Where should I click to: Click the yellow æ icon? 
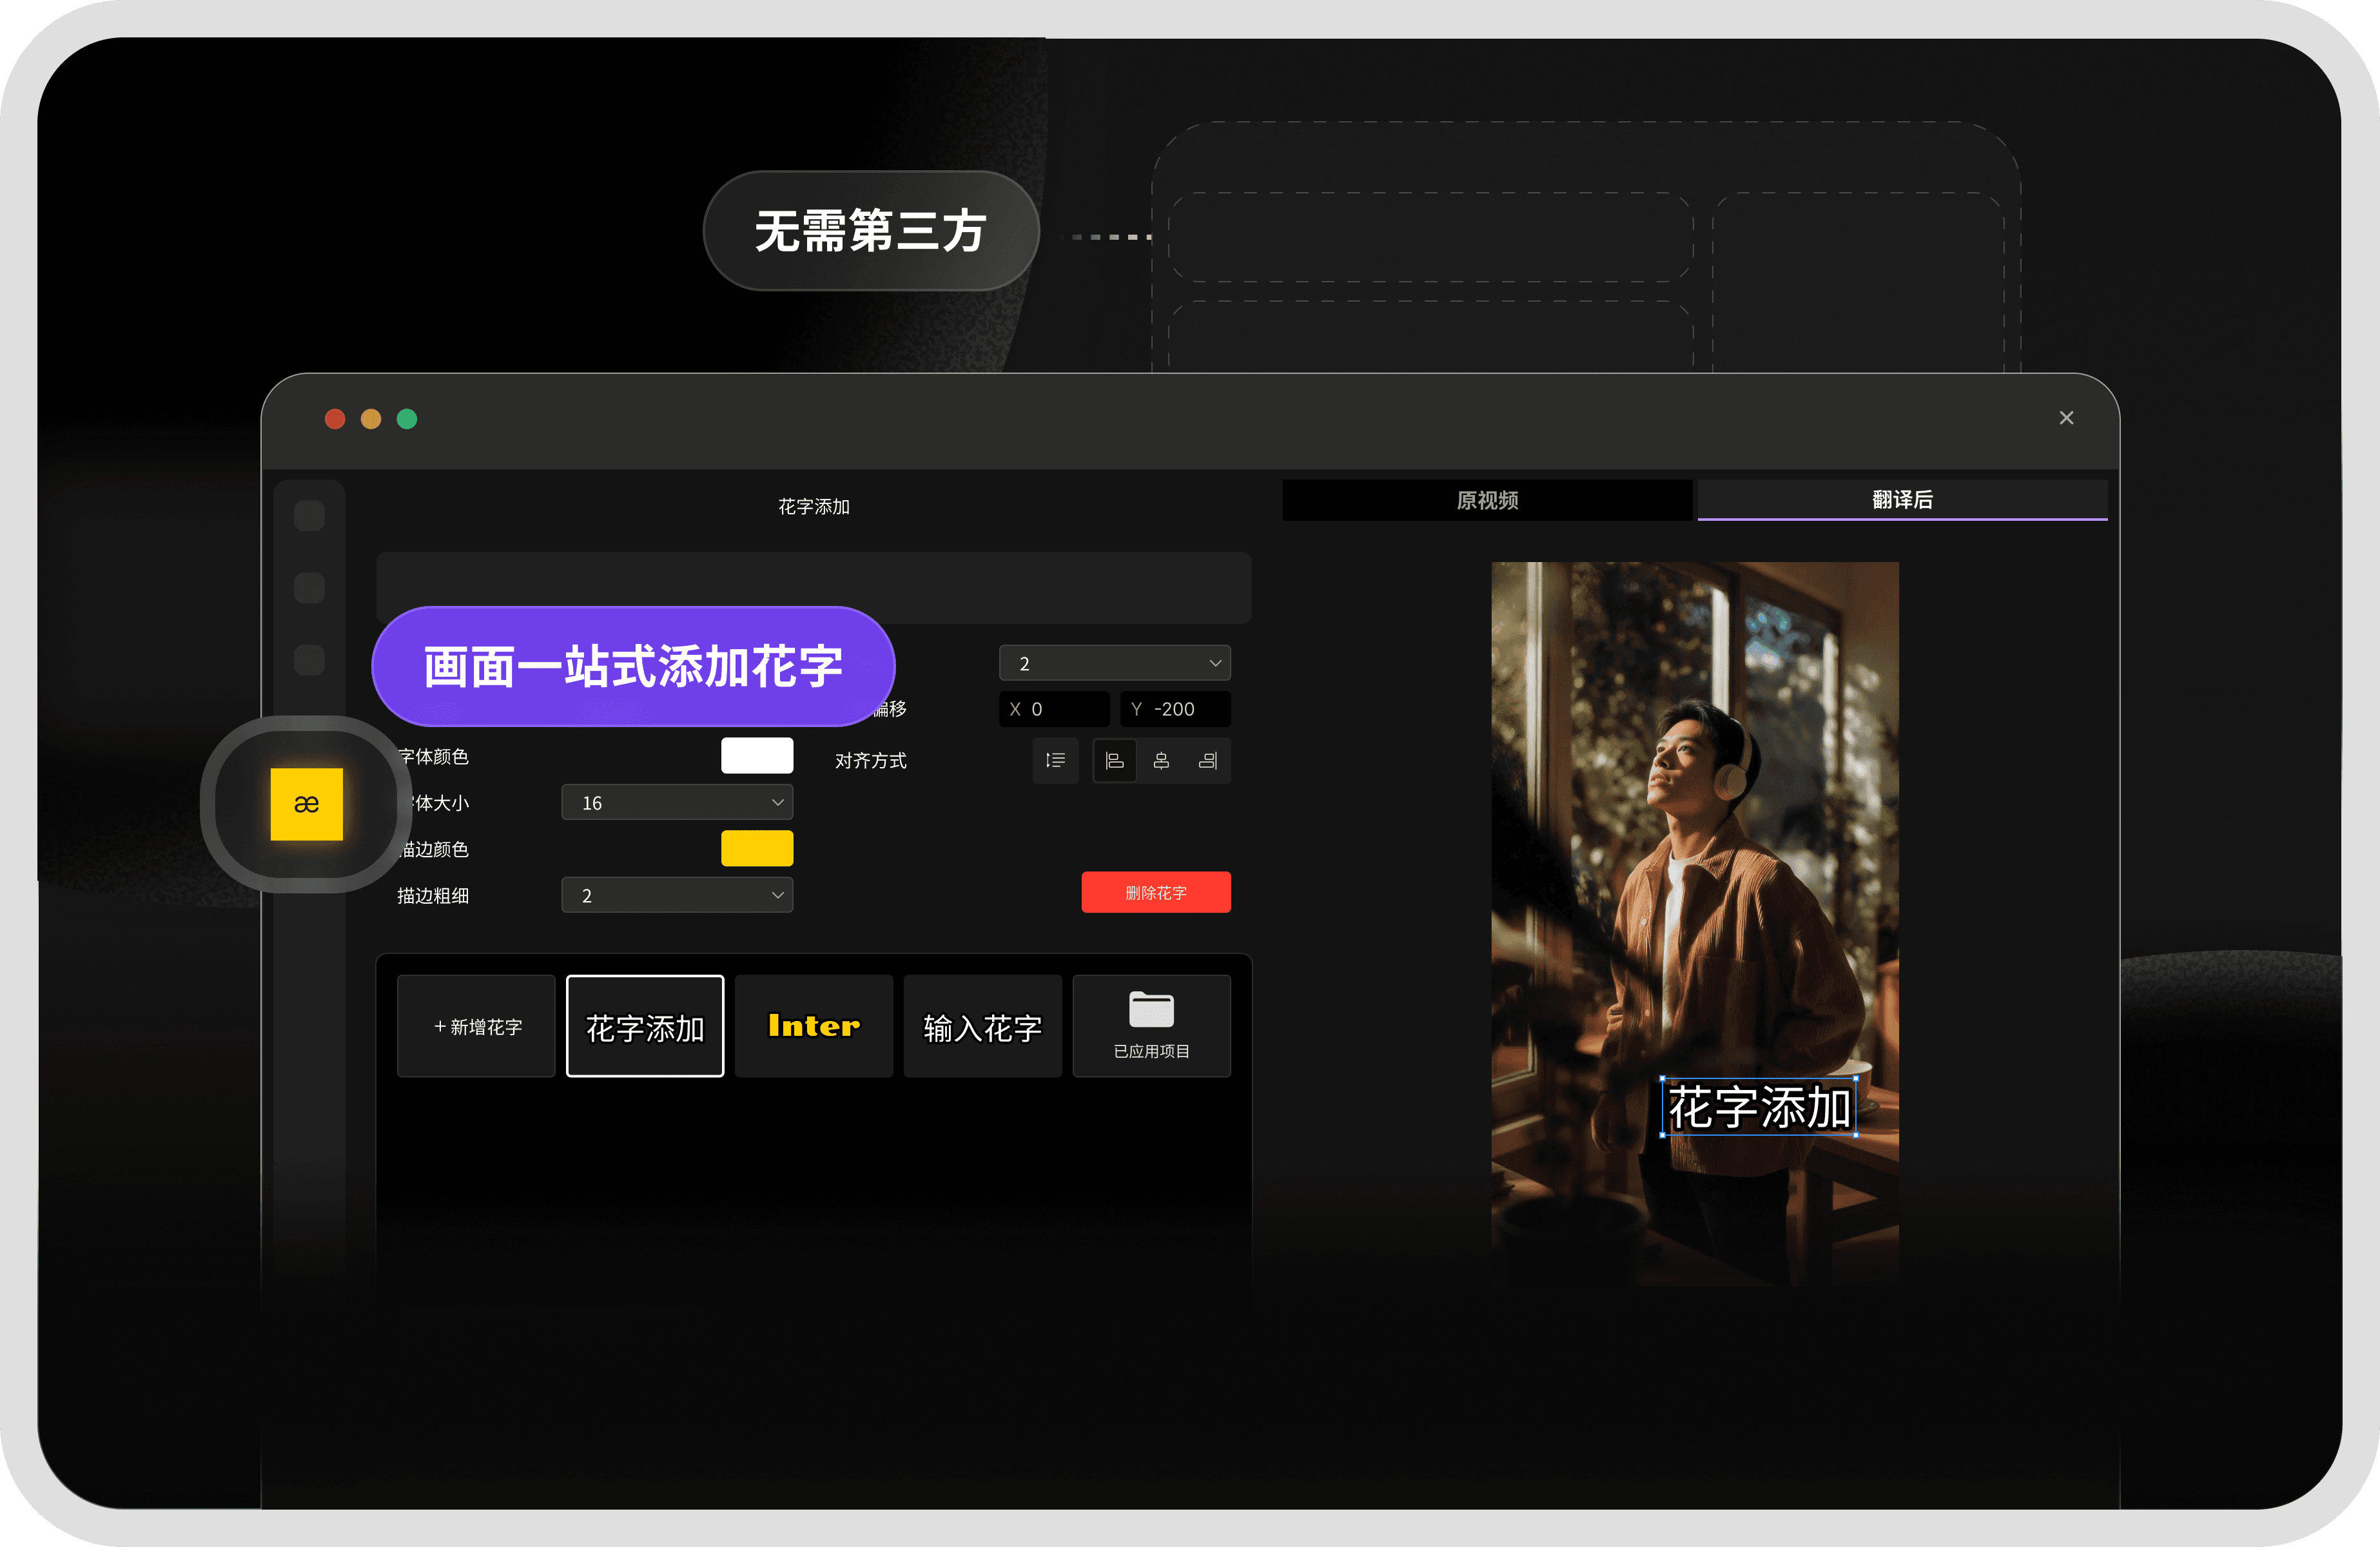point(306,804)
